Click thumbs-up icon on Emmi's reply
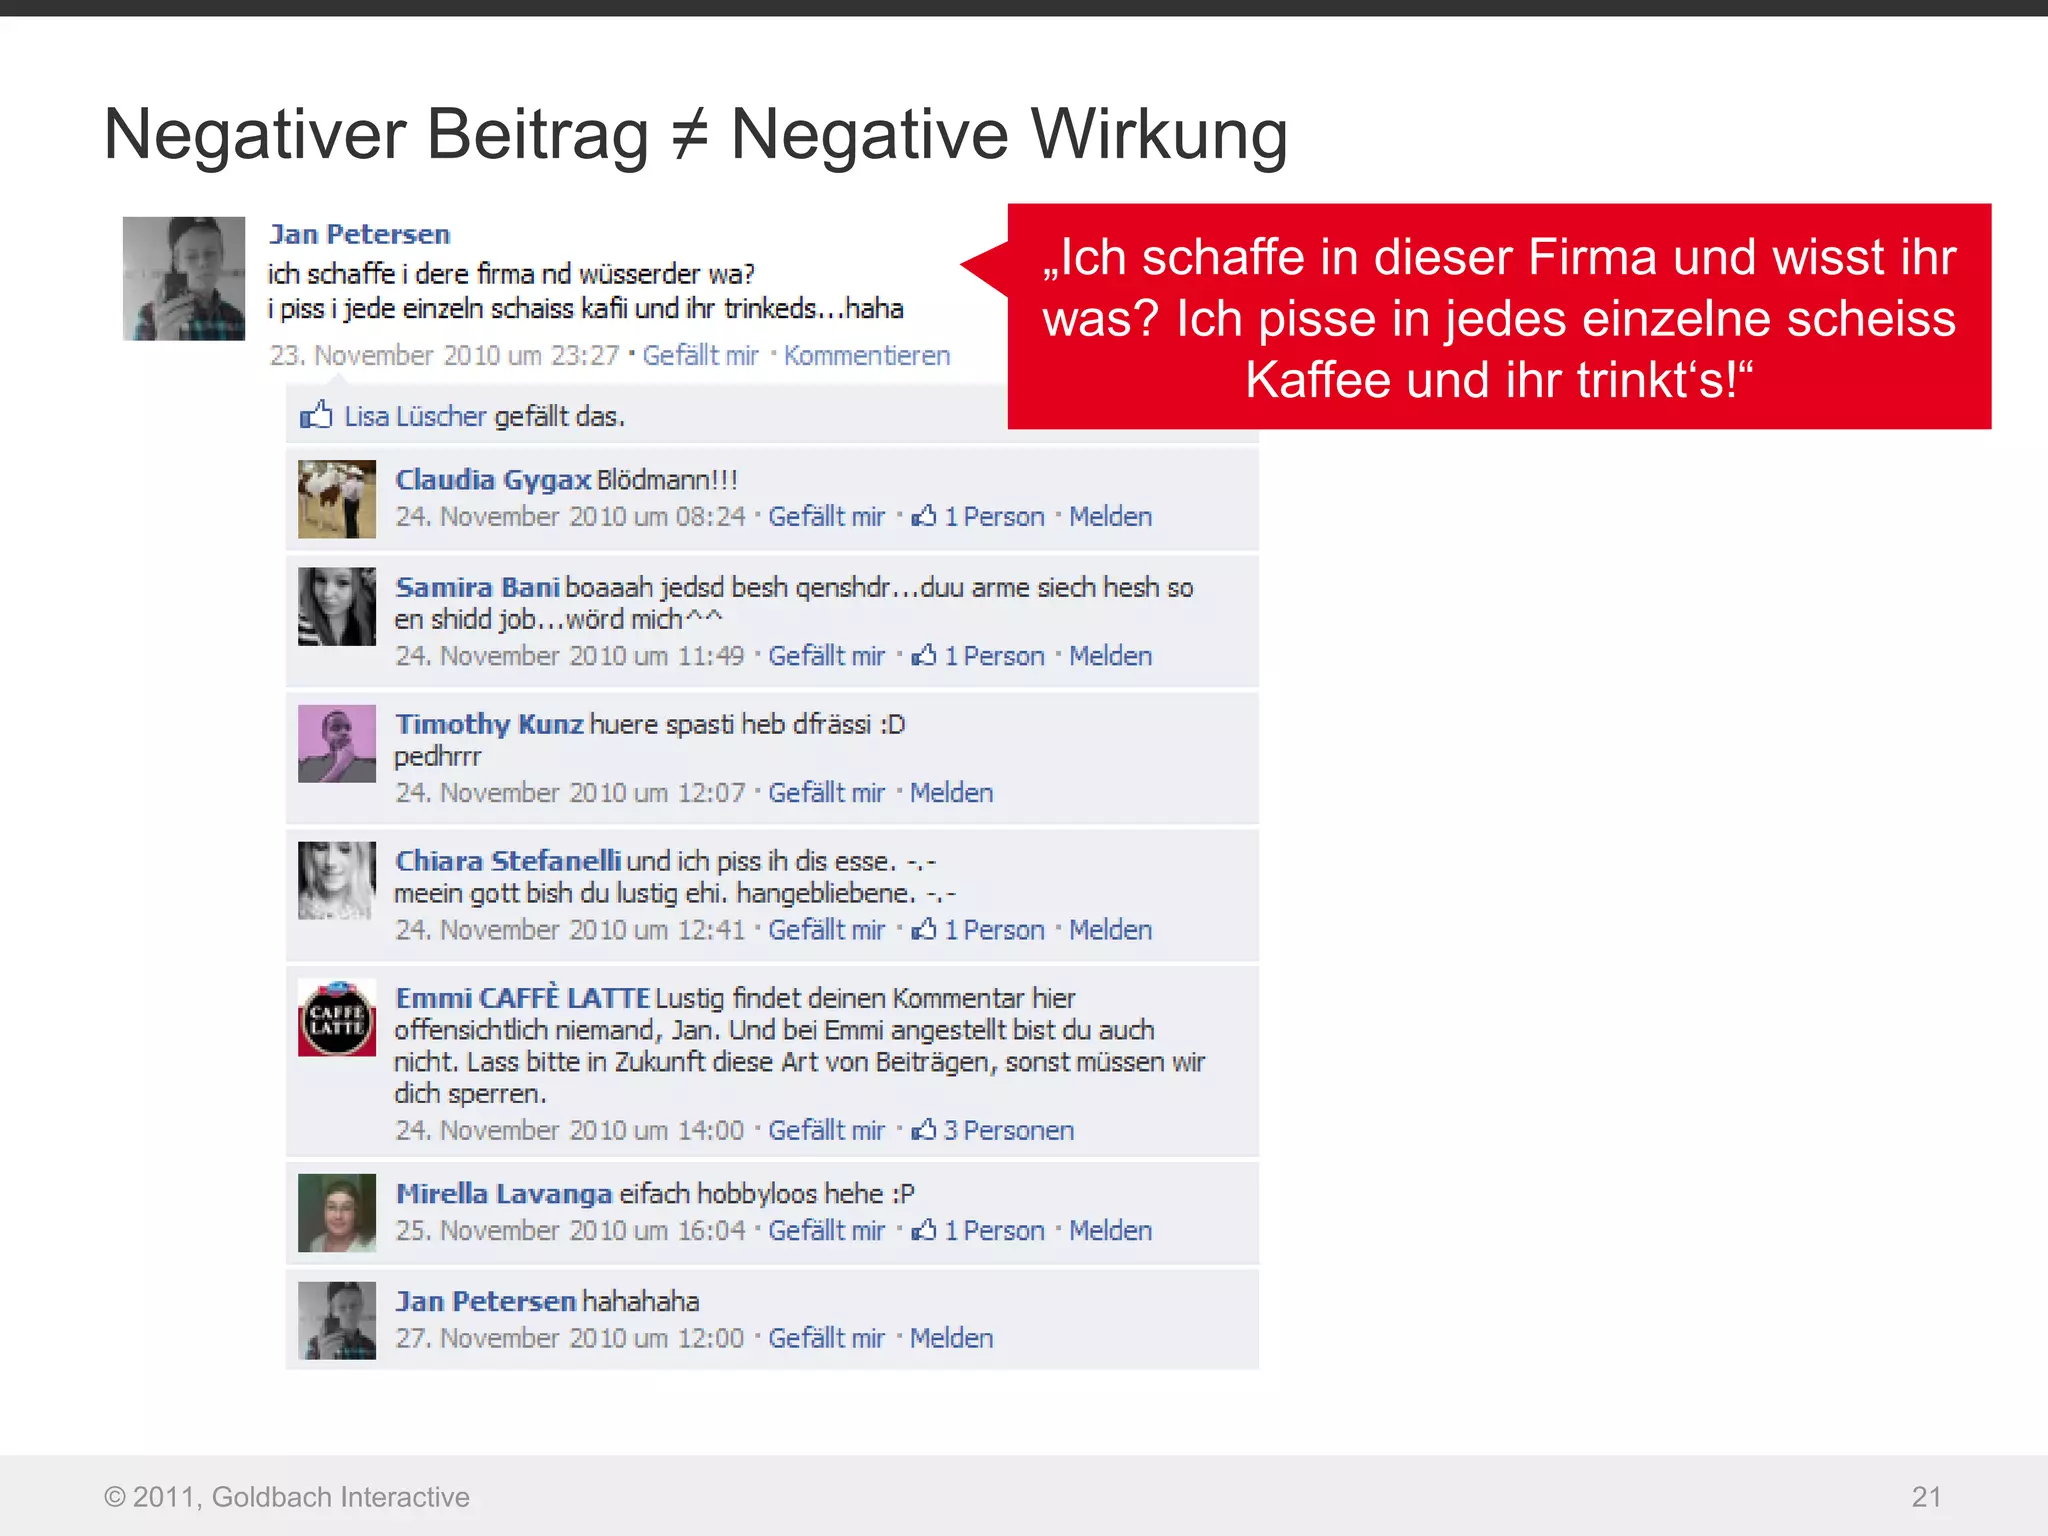2048x1536 pixels. pos(923,1129)
